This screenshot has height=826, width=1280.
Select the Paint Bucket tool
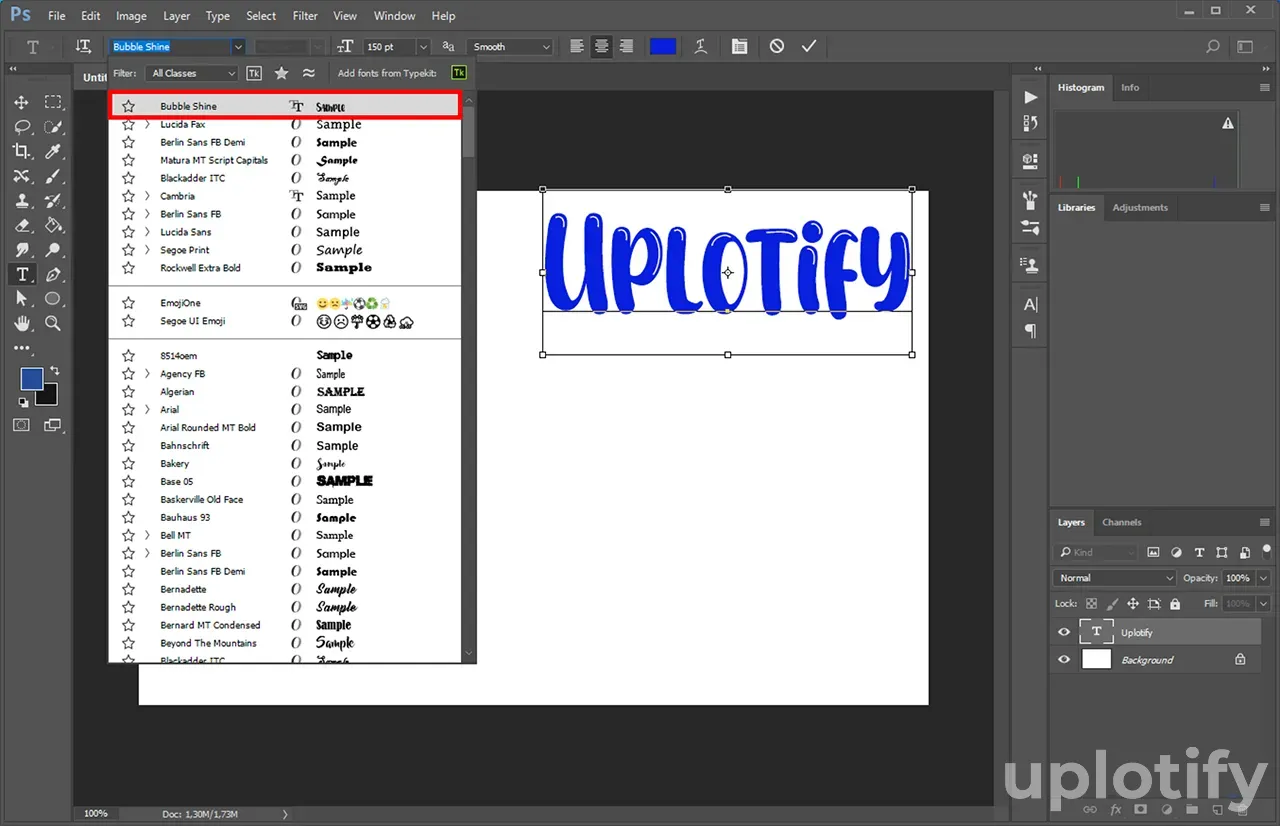point(53,225)
